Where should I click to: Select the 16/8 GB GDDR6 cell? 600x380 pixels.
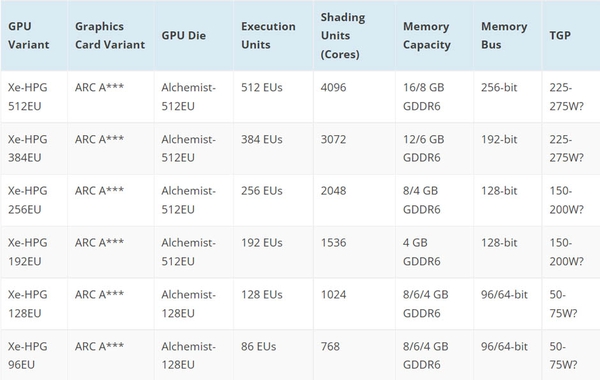(423, 97)
